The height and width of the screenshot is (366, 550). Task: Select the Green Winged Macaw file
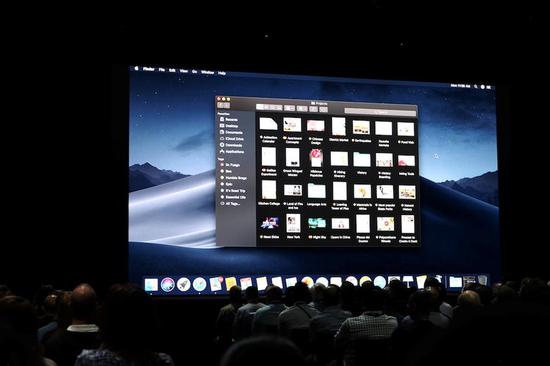tap(293, 157)
